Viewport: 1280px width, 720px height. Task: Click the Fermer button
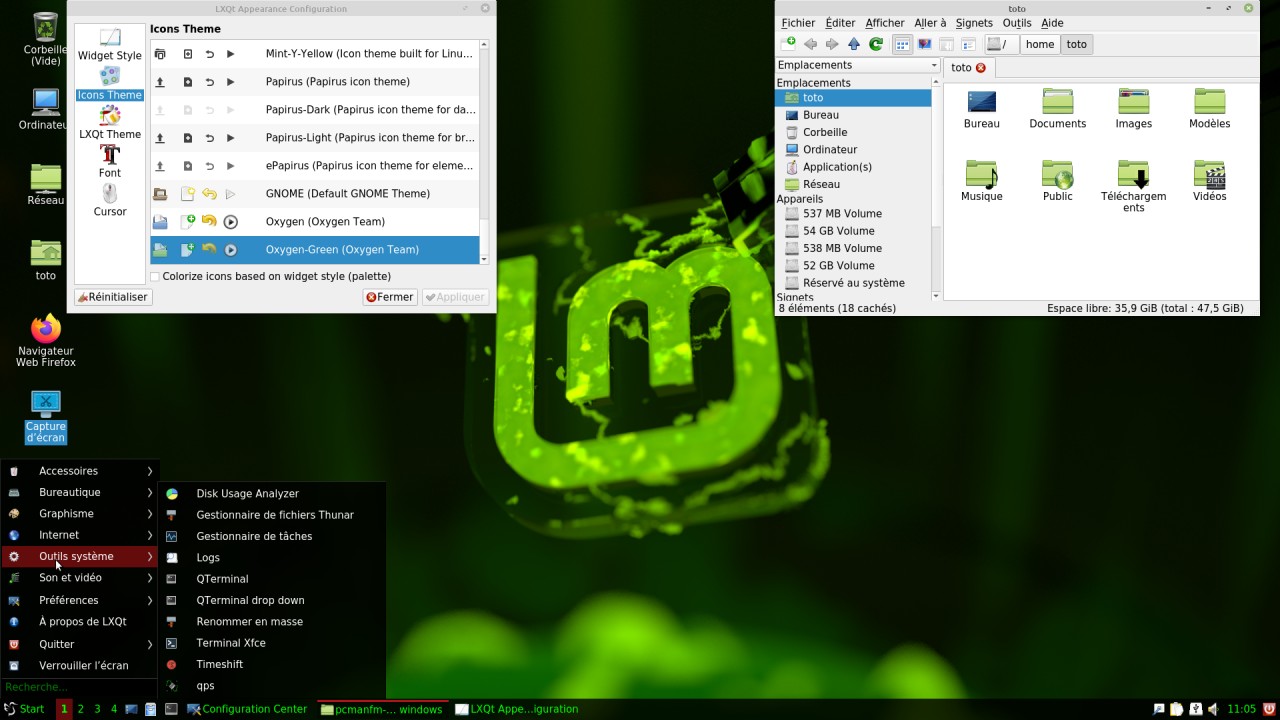[390, 297]
